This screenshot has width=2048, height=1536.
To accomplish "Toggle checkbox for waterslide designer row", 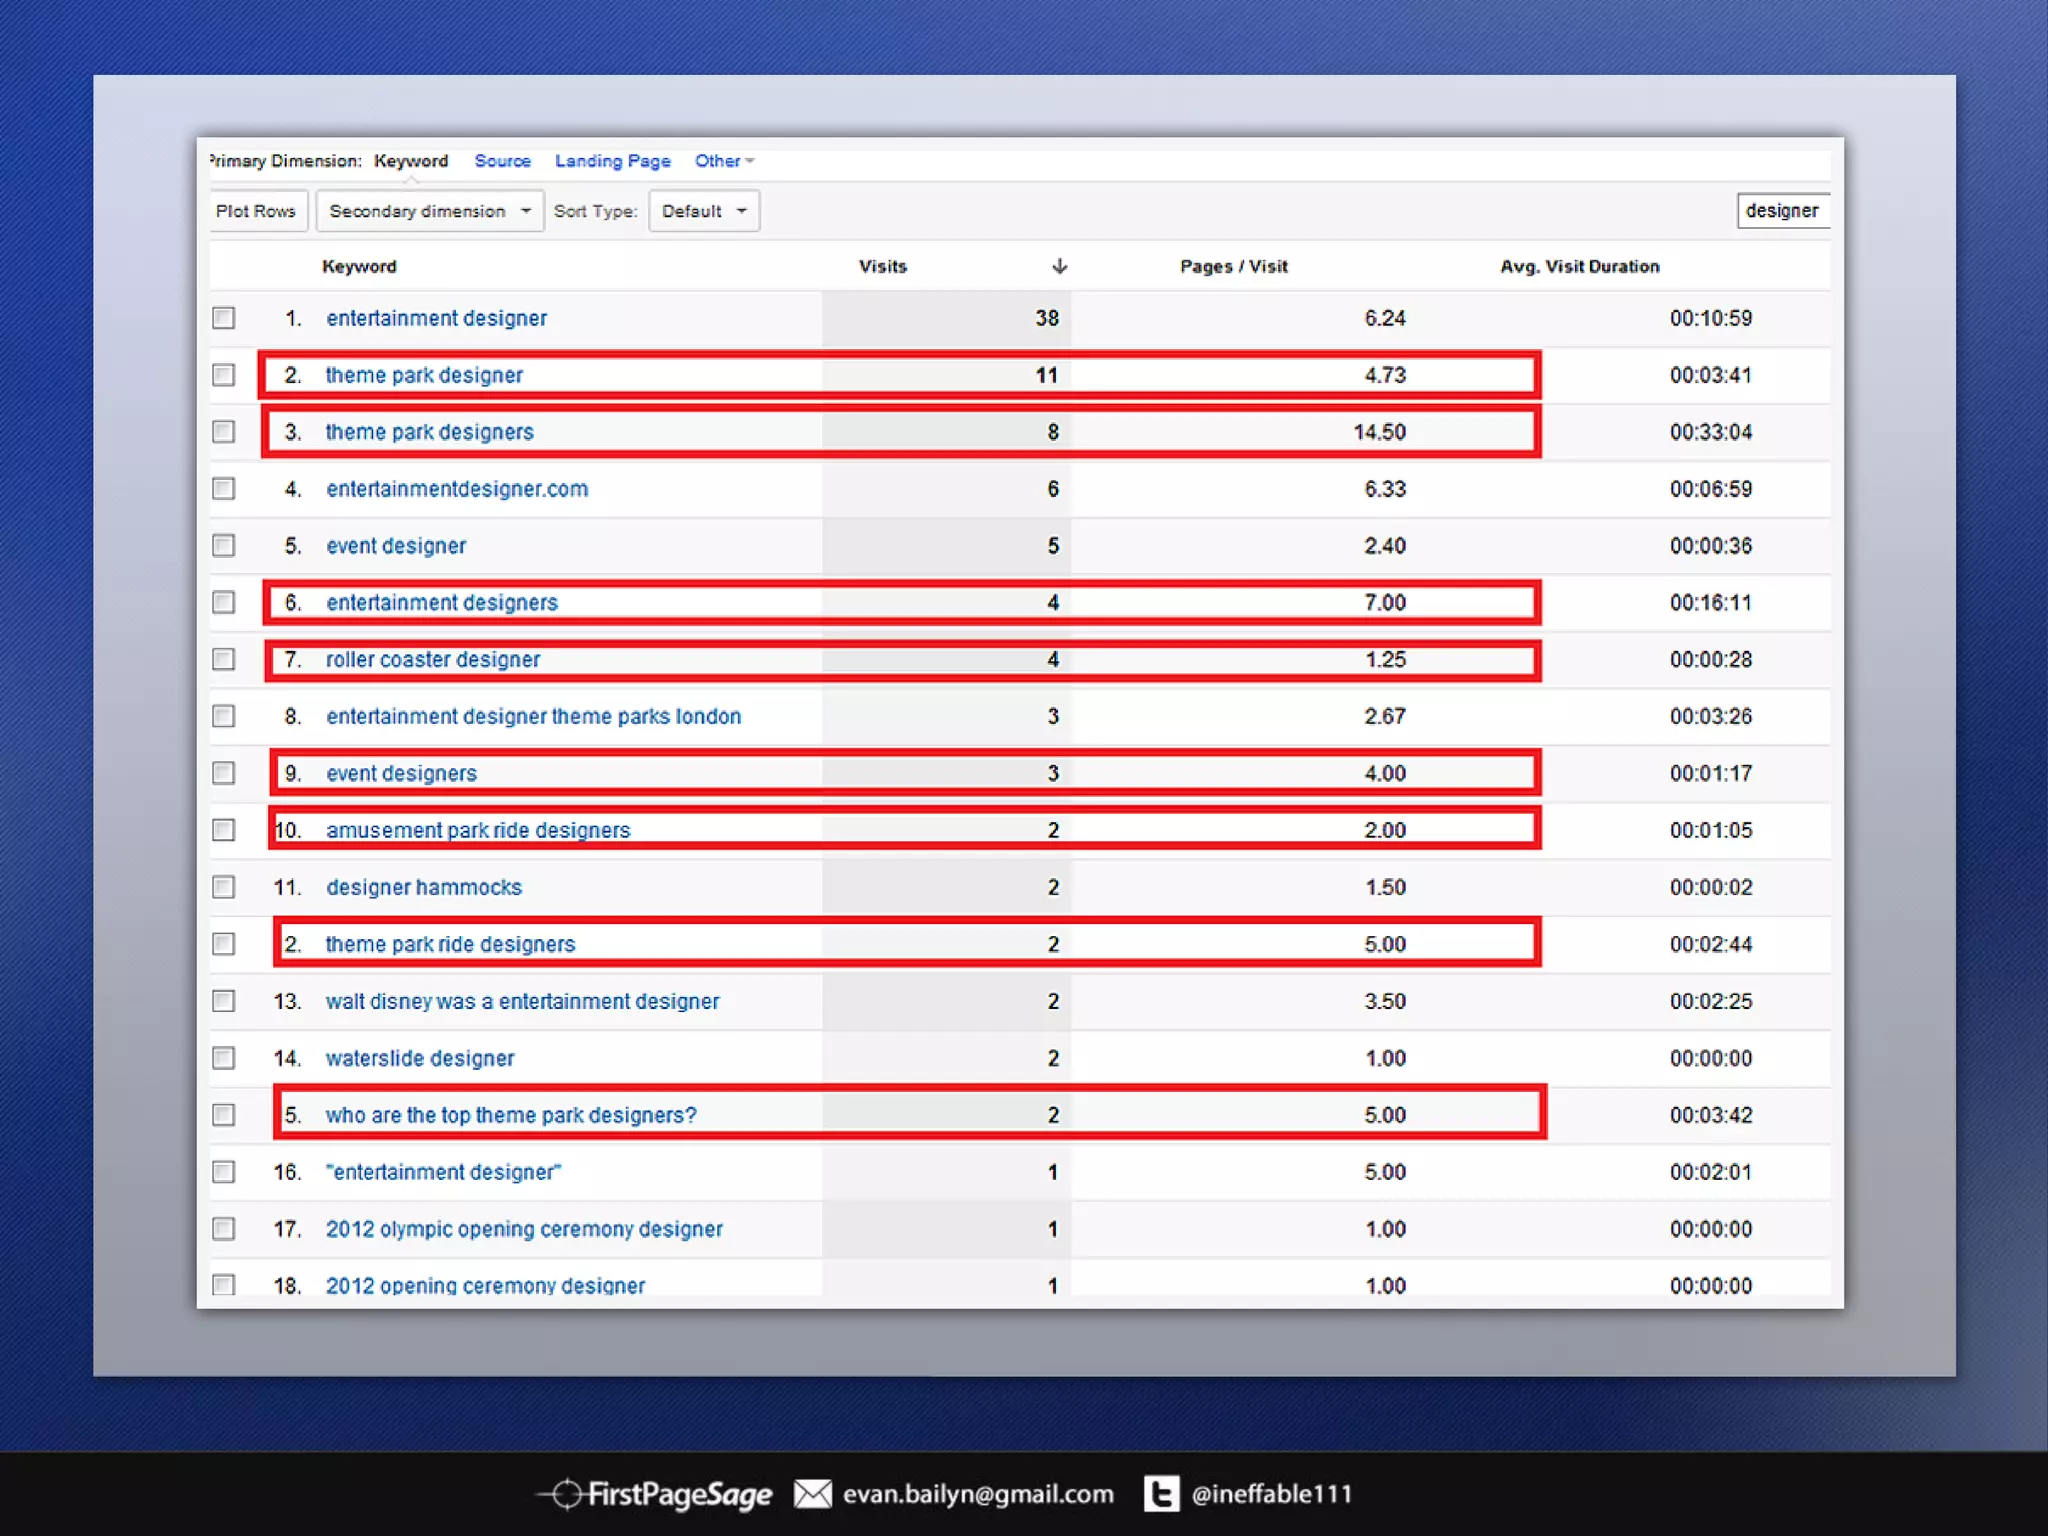I will point(224,1058).
